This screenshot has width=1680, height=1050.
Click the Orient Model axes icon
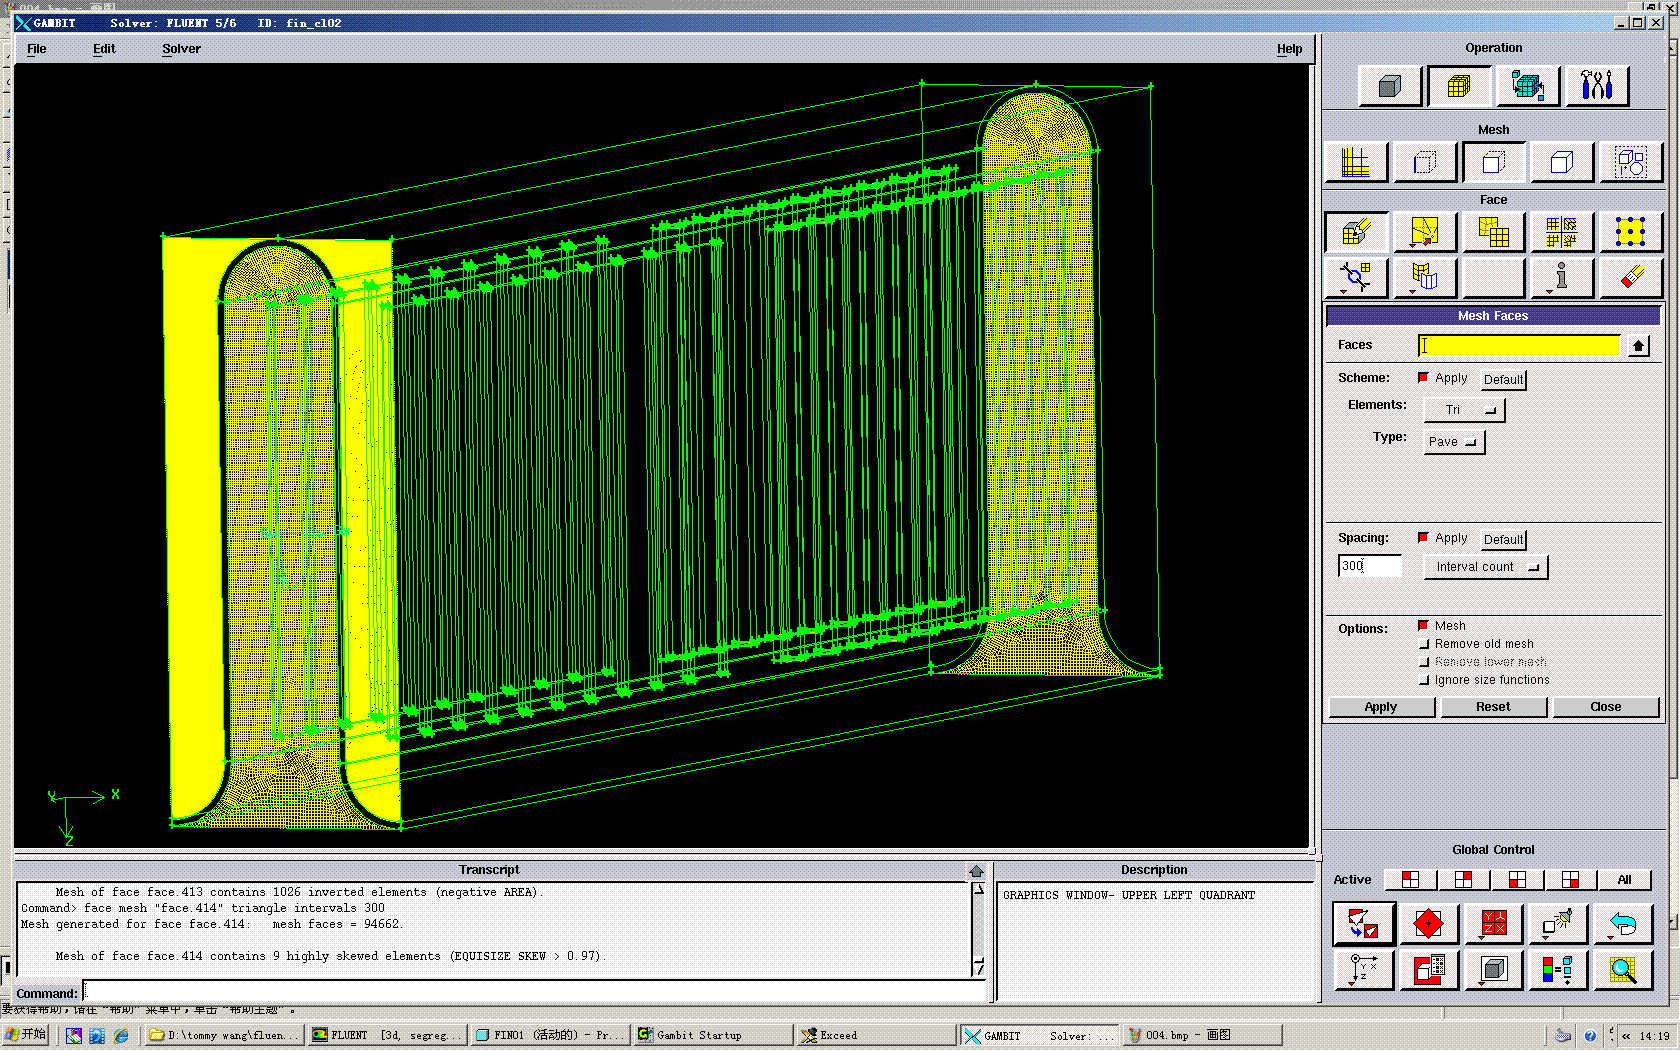1363,970
